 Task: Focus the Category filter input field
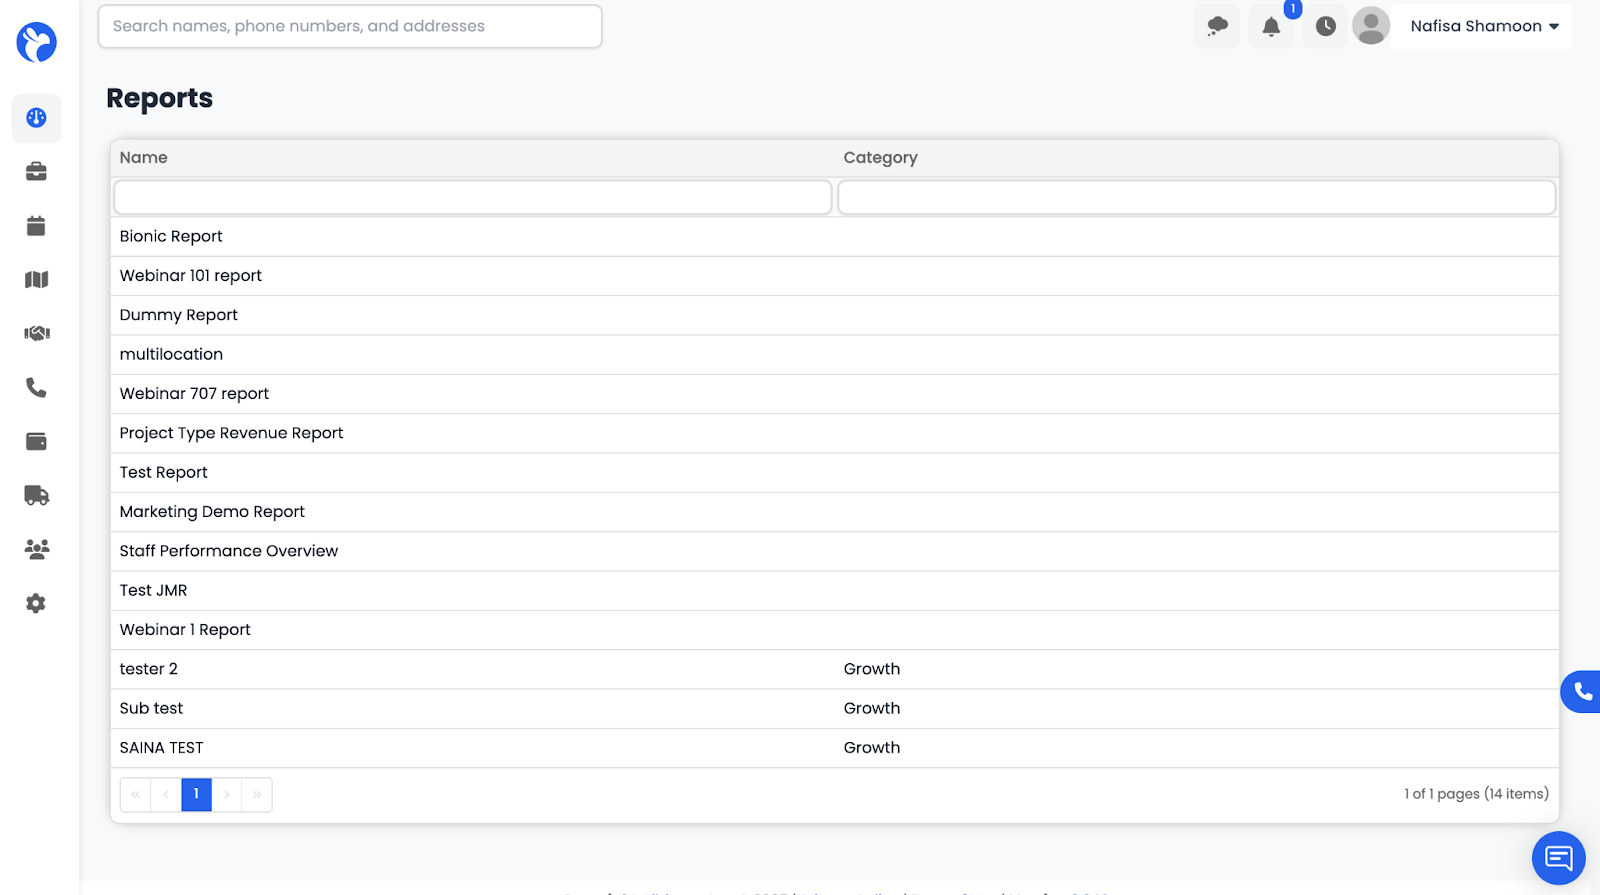(1196, 197)
